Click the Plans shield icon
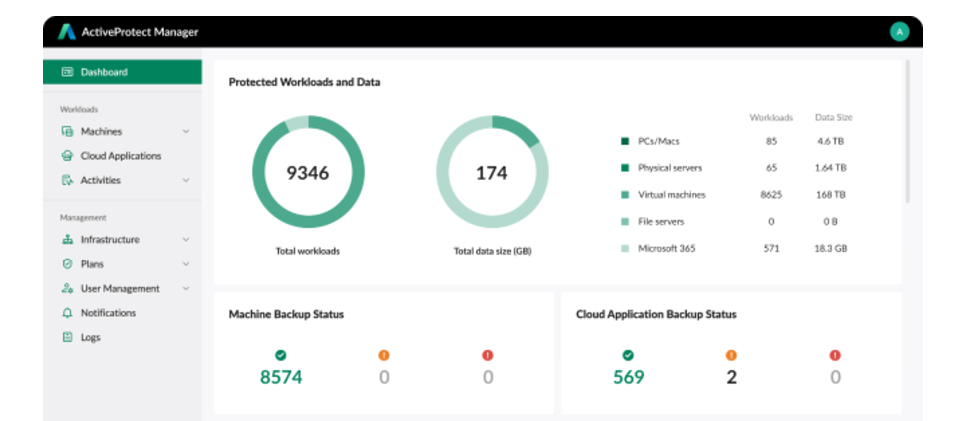 pos(67,264)
